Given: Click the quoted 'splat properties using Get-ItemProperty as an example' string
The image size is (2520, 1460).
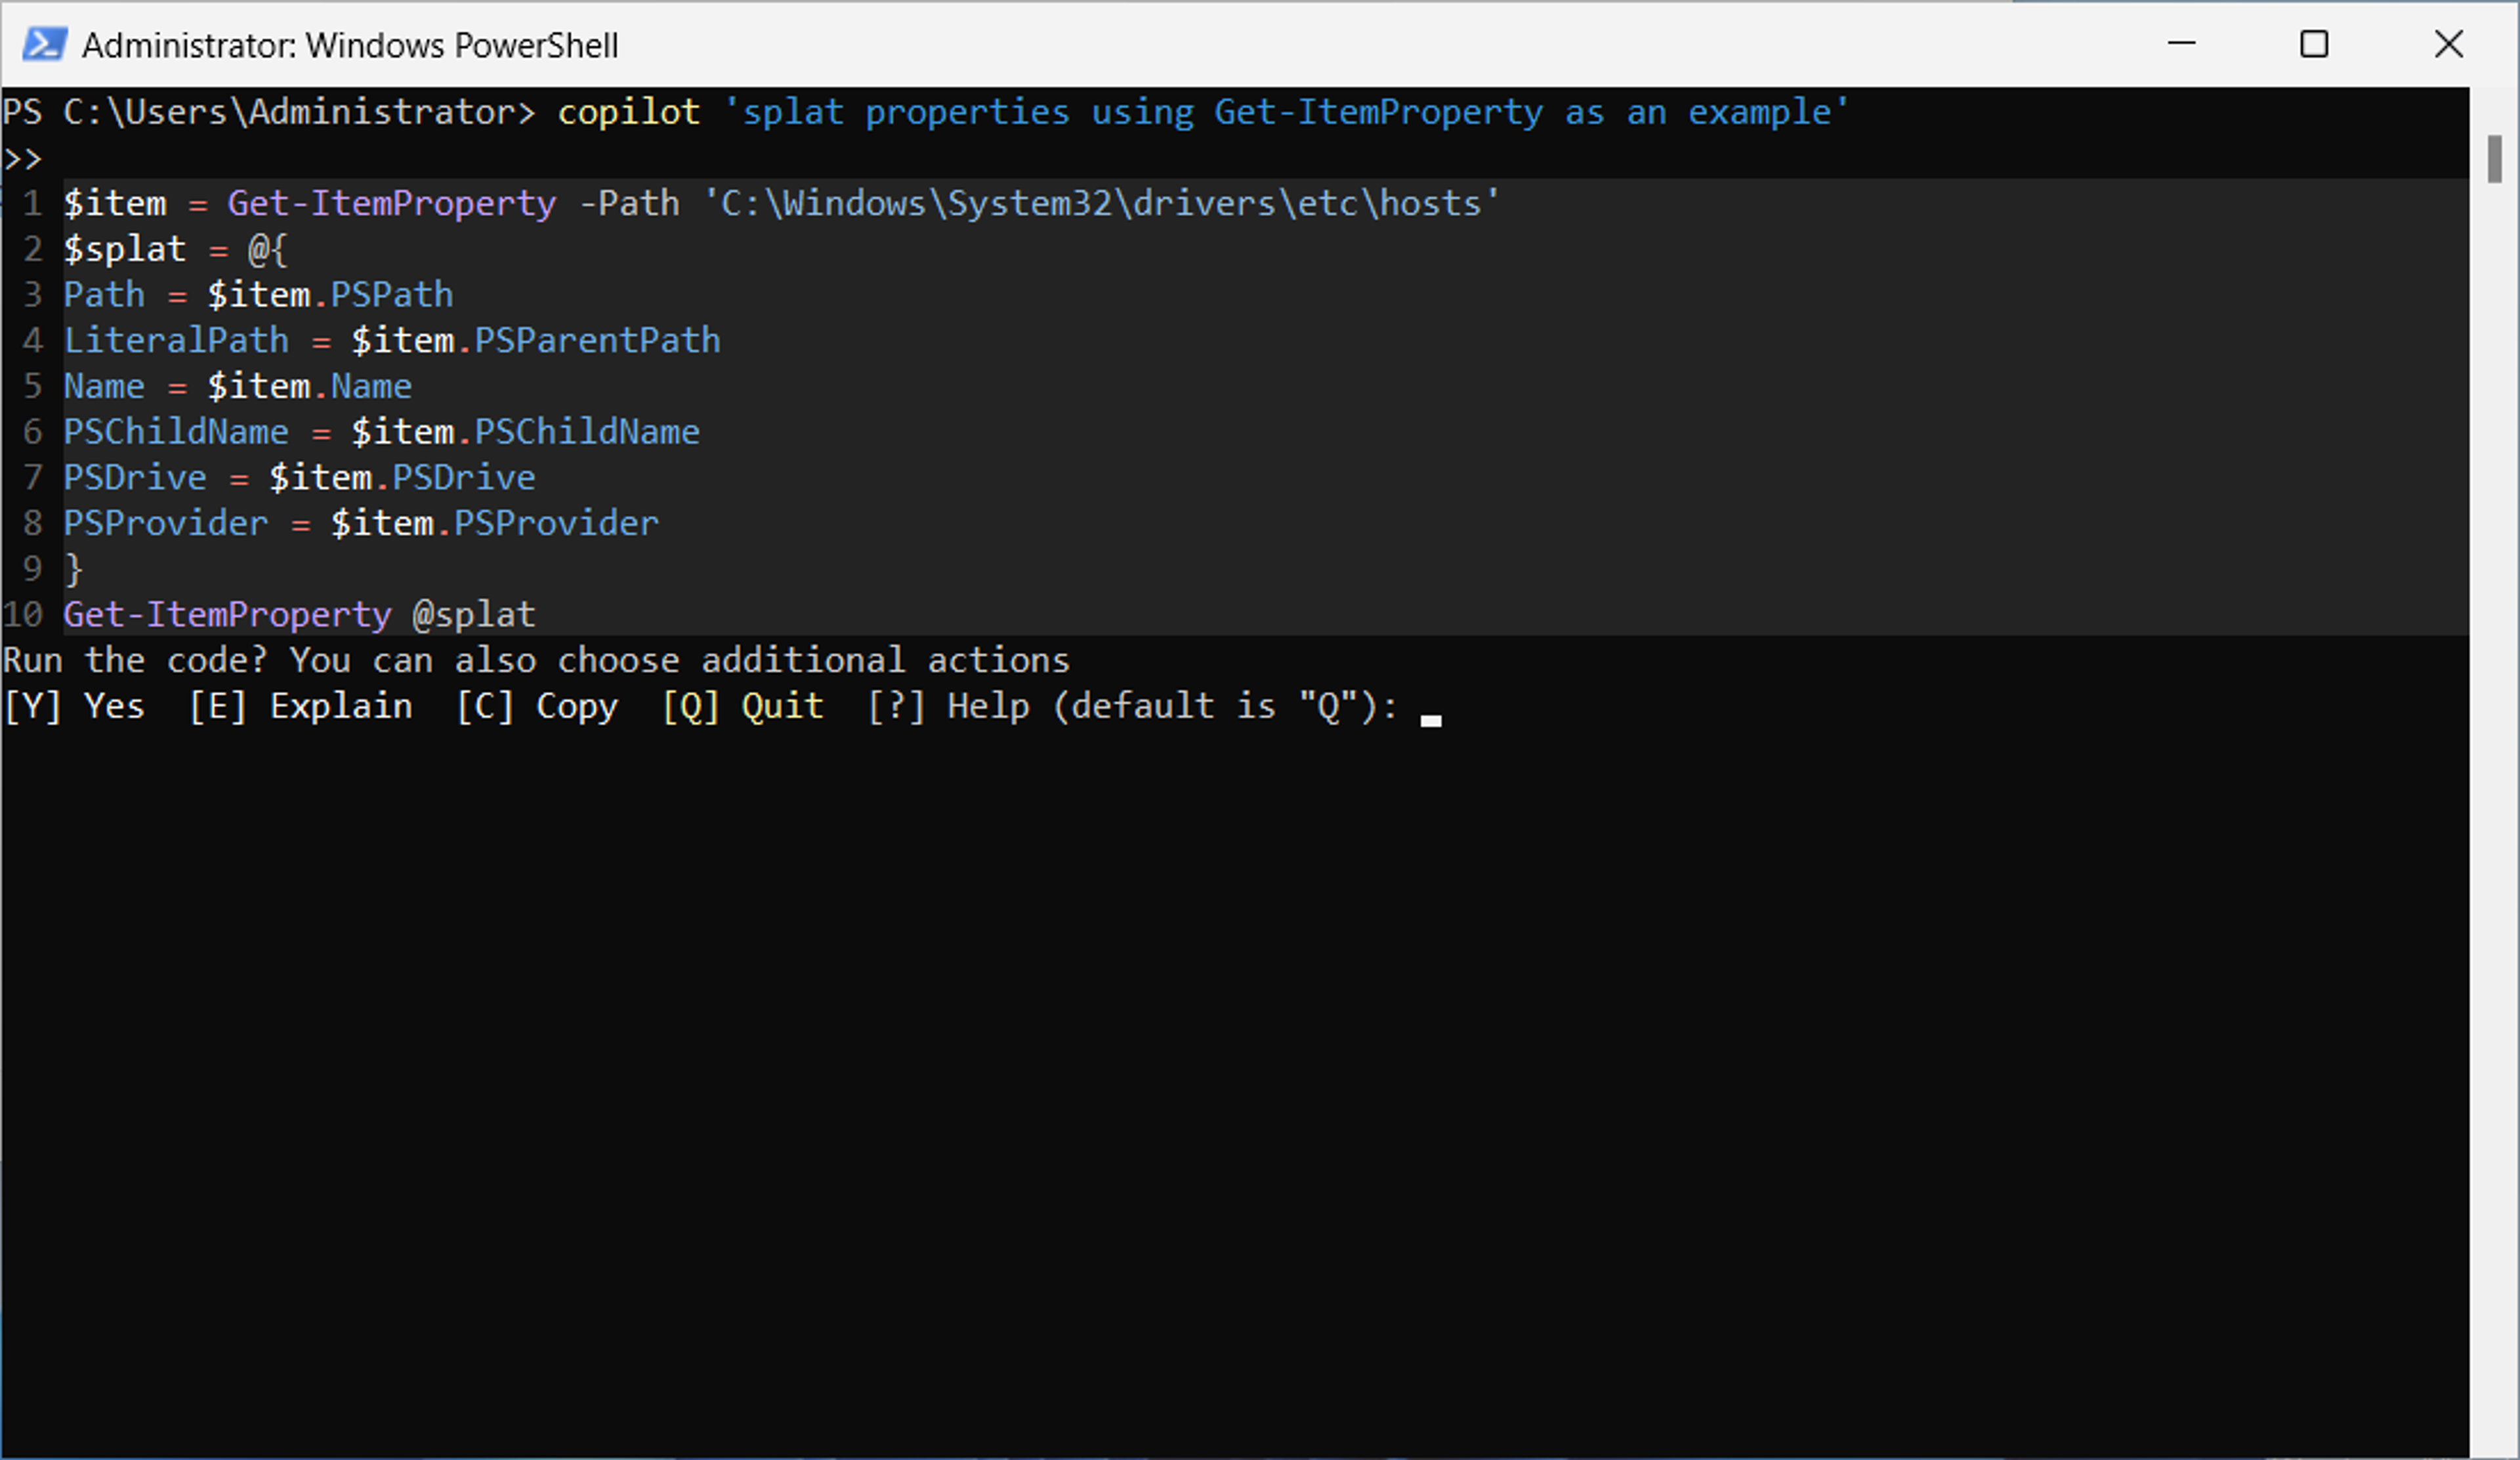Looking at the screenshot, I should 1286,112.
